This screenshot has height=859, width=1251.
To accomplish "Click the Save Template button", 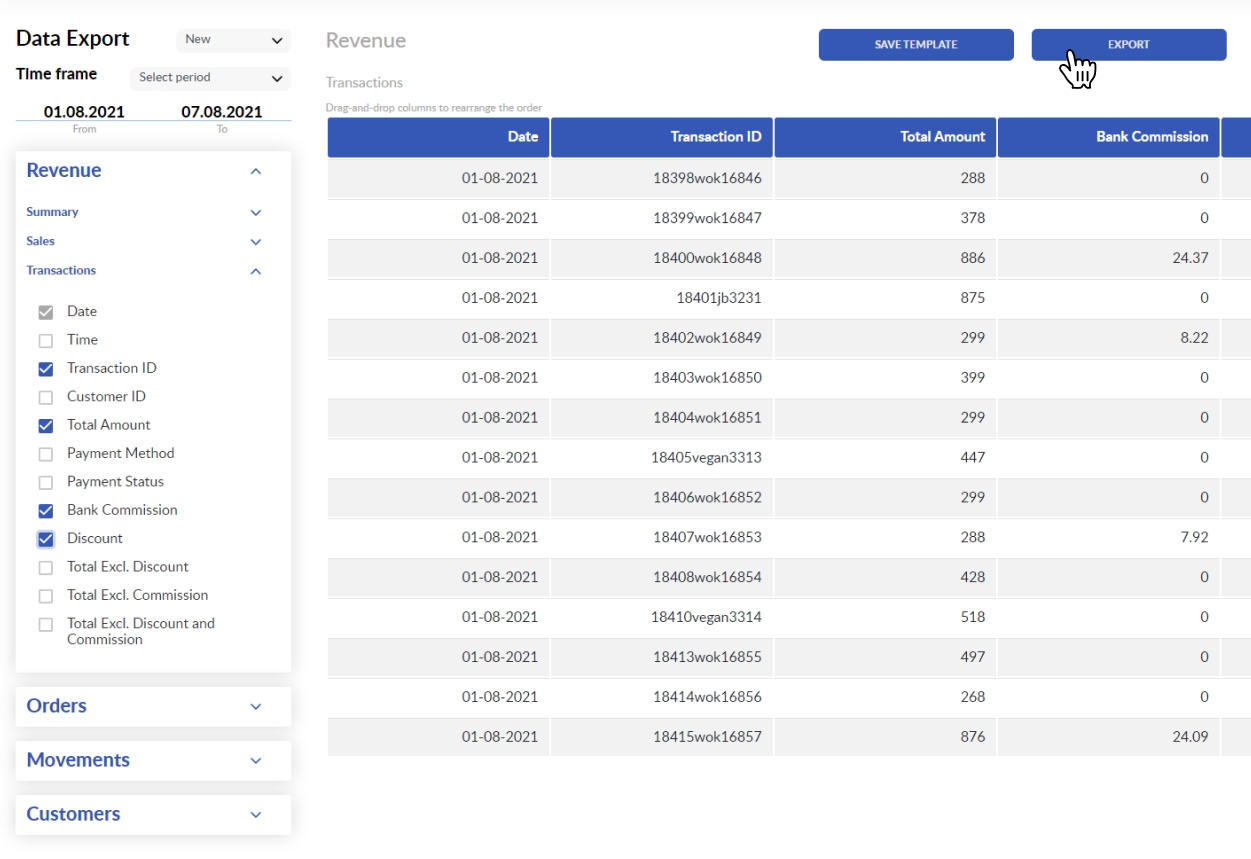I will tap(916, 45).
